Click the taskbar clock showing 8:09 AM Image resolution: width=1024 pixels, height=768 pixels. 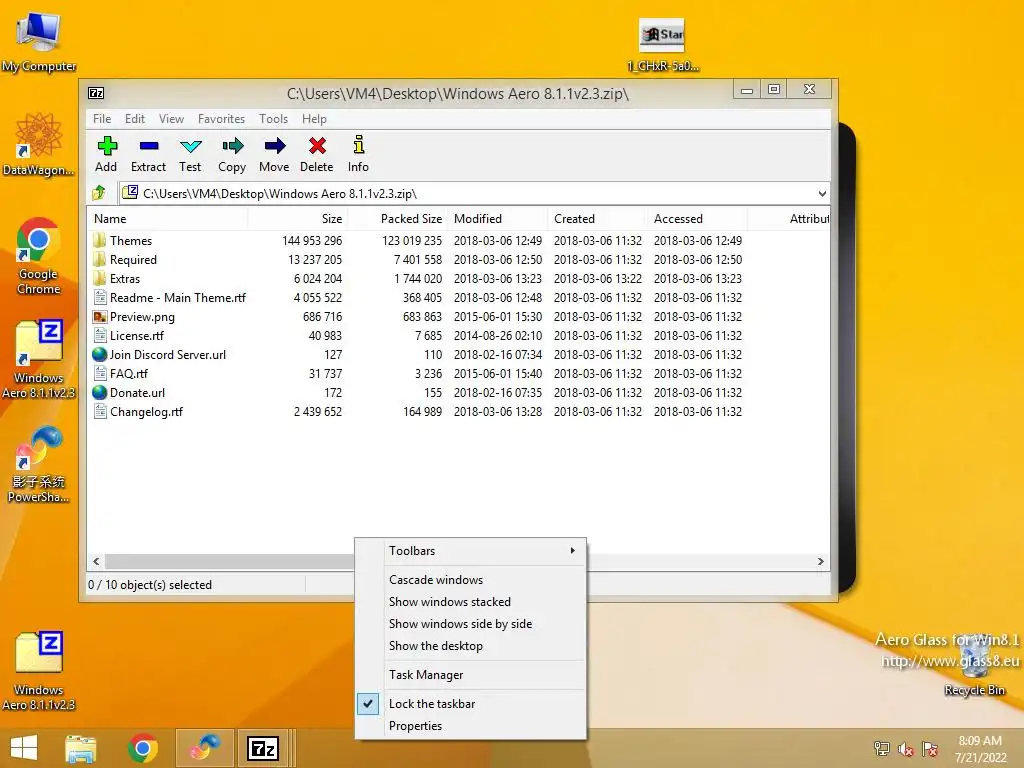coord(980,749)
